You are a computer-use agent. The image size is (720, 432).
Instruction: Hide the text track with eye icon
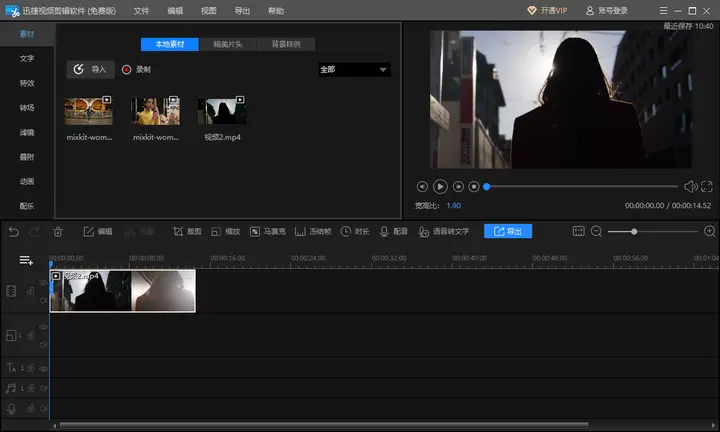tap(44, 368)
